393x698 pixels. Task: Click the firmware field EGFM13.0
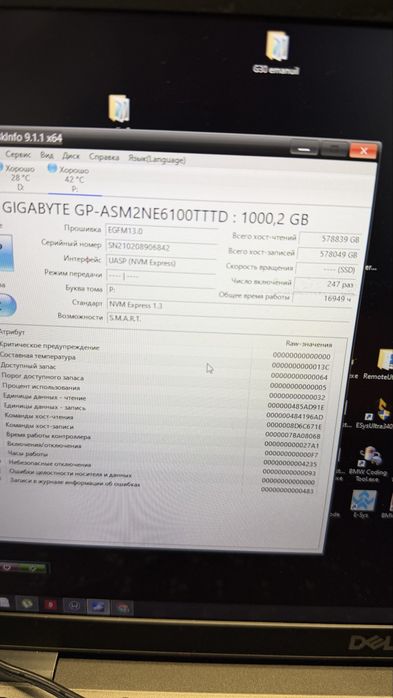point(162,231)
